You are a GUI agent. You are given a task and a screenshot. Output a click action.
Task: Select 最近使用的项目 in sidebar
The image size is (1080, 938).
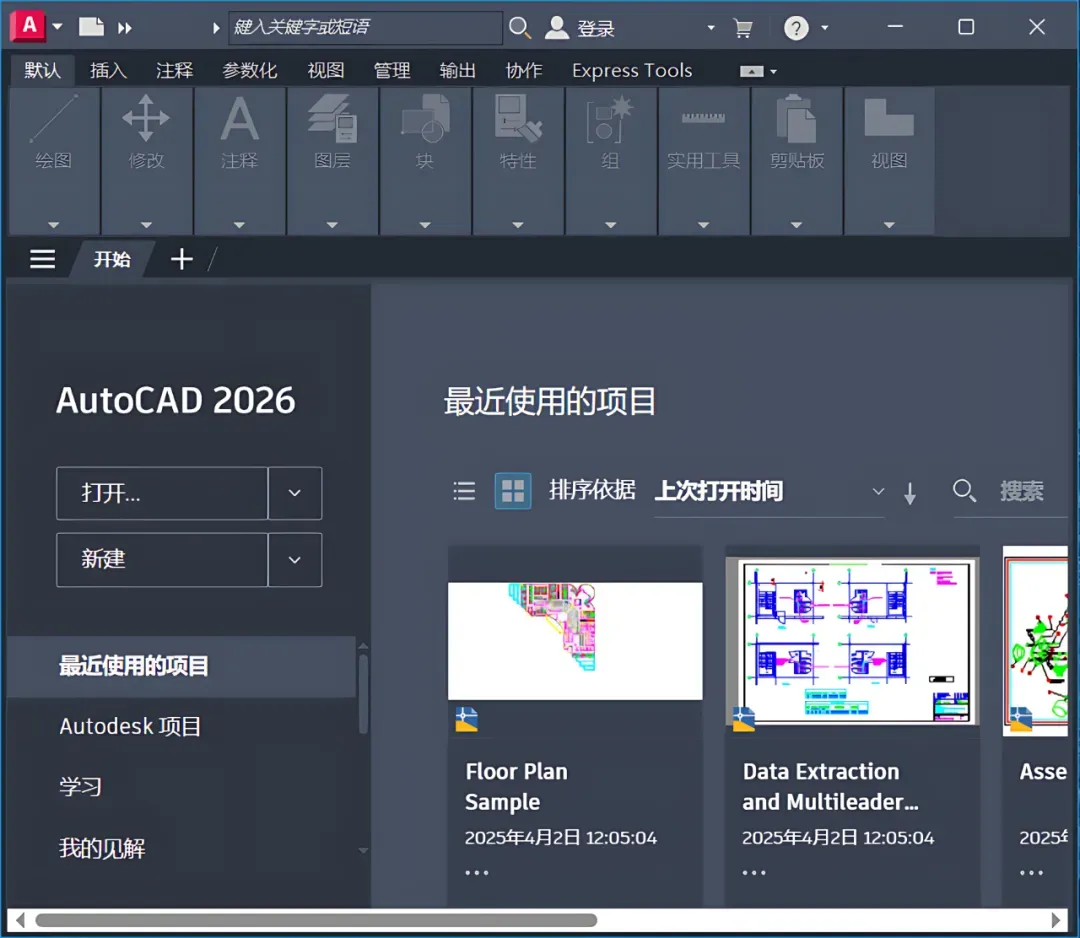[x=182, y=666]
